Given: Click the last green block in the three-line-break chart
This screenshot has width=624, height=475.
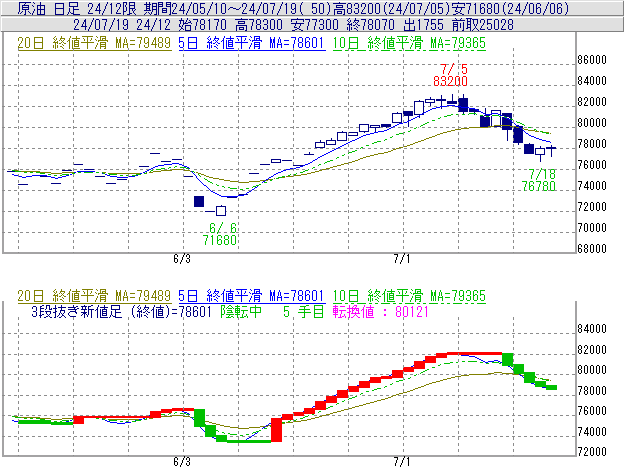Looking at the screenshot, I should pos(552,387).
